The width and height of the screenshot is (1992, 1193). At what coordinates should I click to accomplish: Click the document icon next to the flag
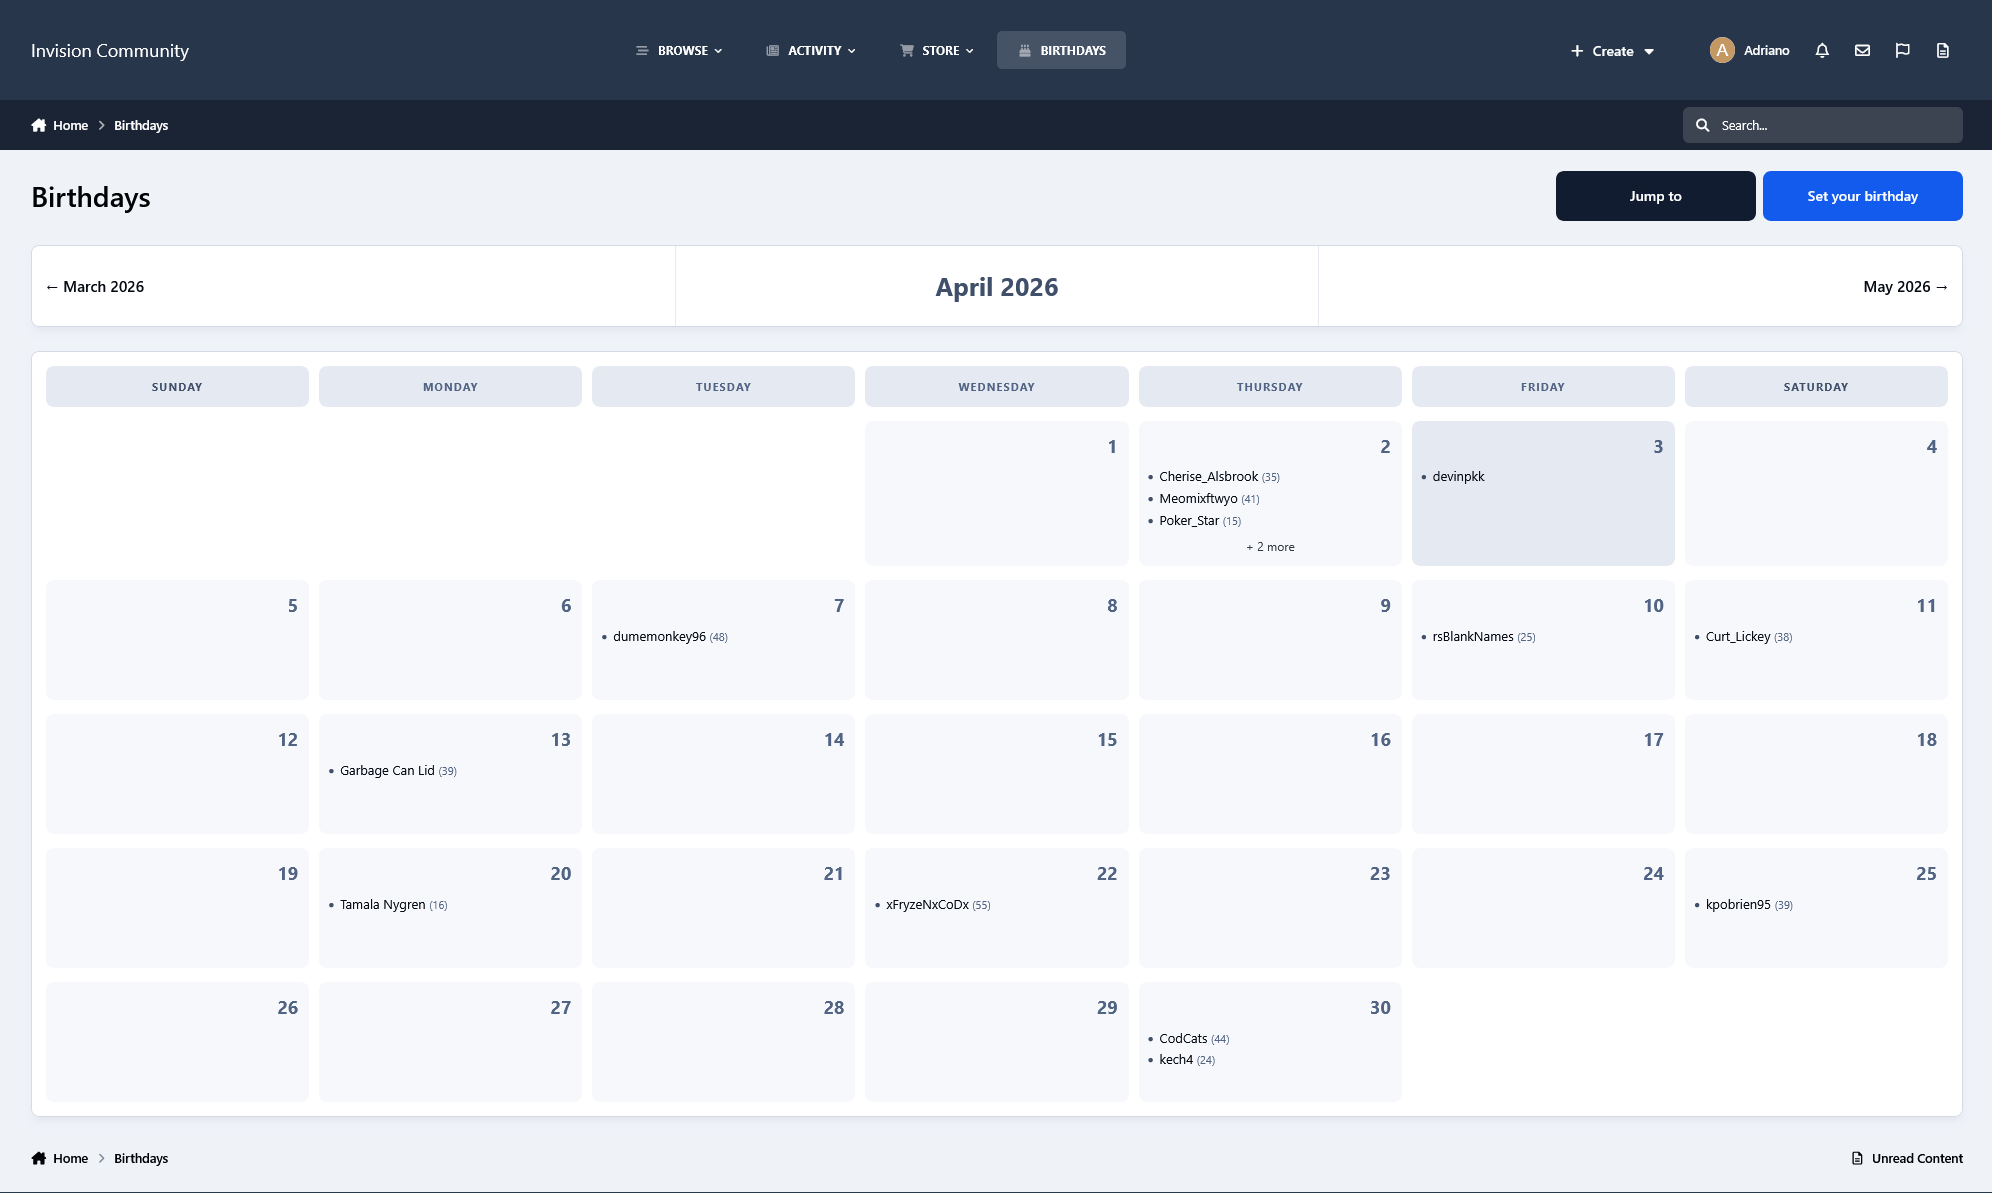(x=1942, y=50)
